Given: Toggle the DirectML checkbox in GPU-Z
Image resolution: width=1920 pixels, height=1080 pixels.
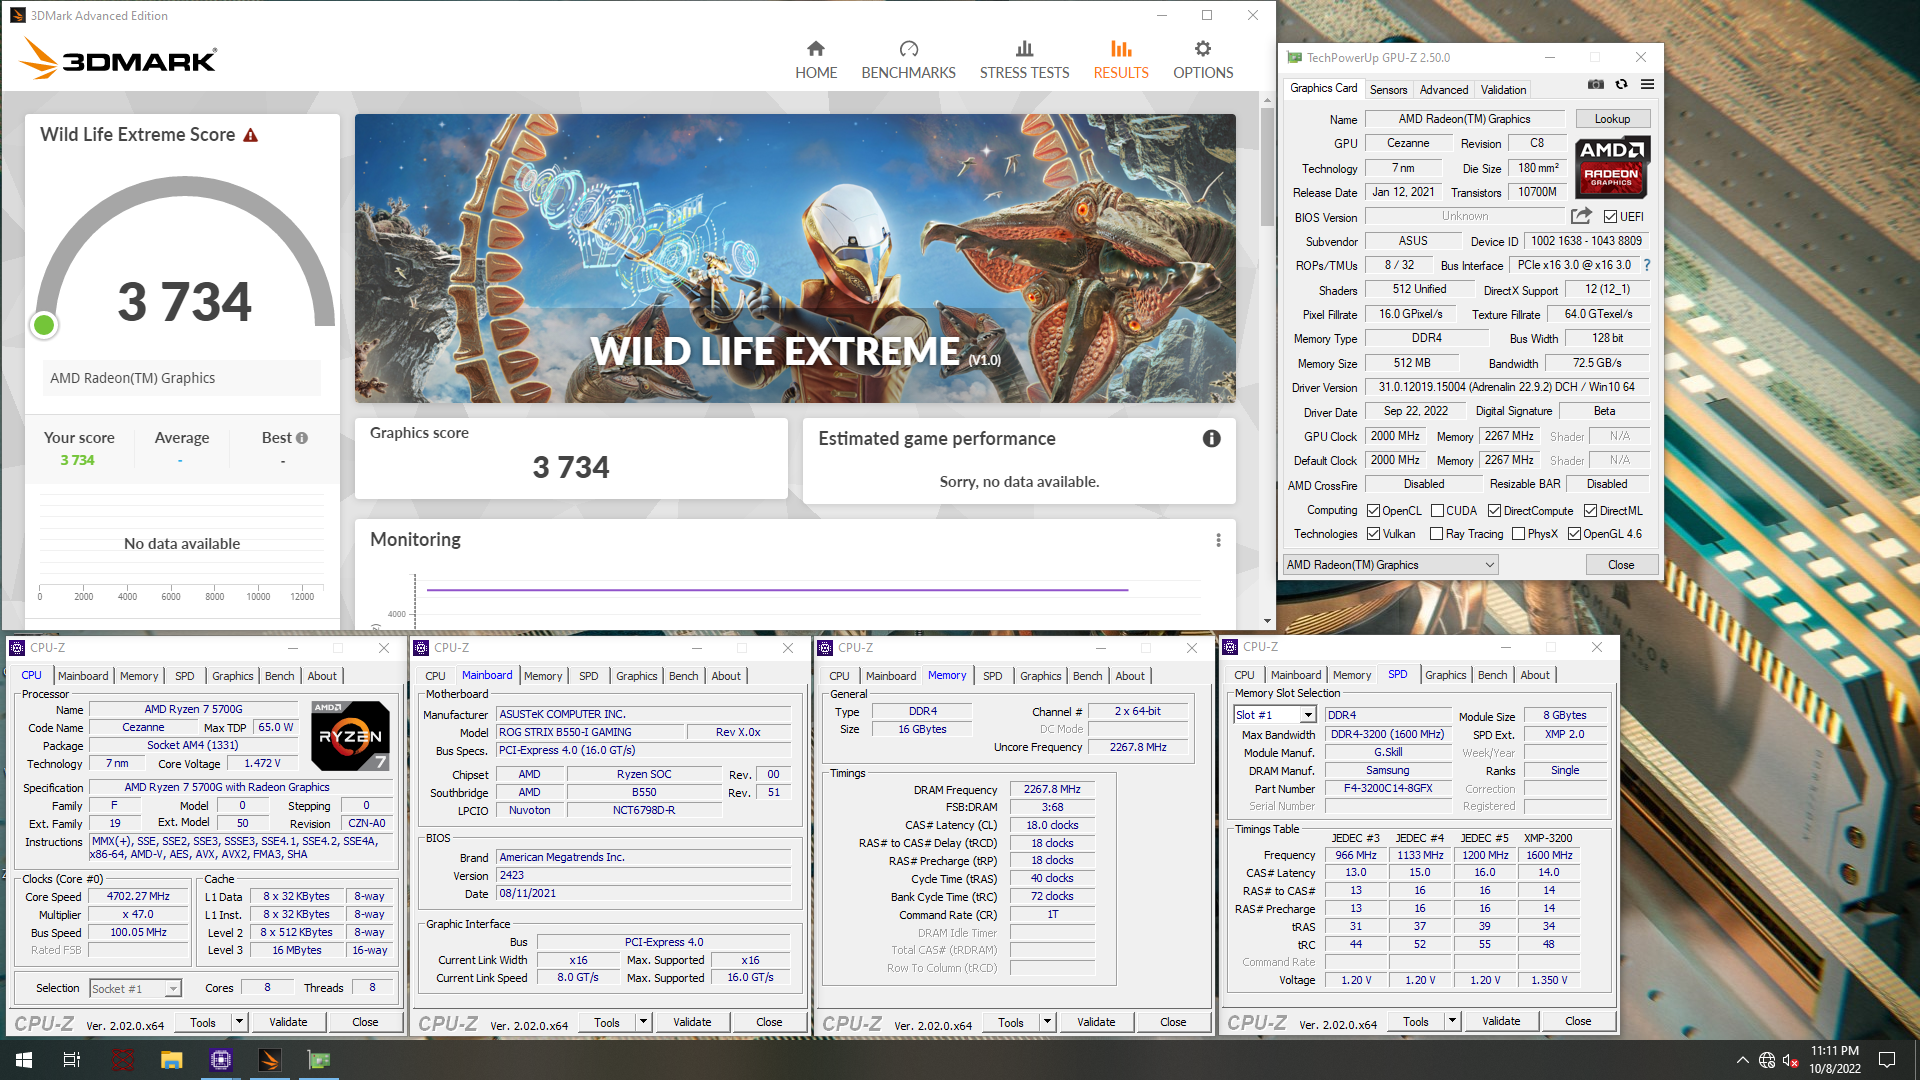Looking at the screenshot, I should 1590,511.
